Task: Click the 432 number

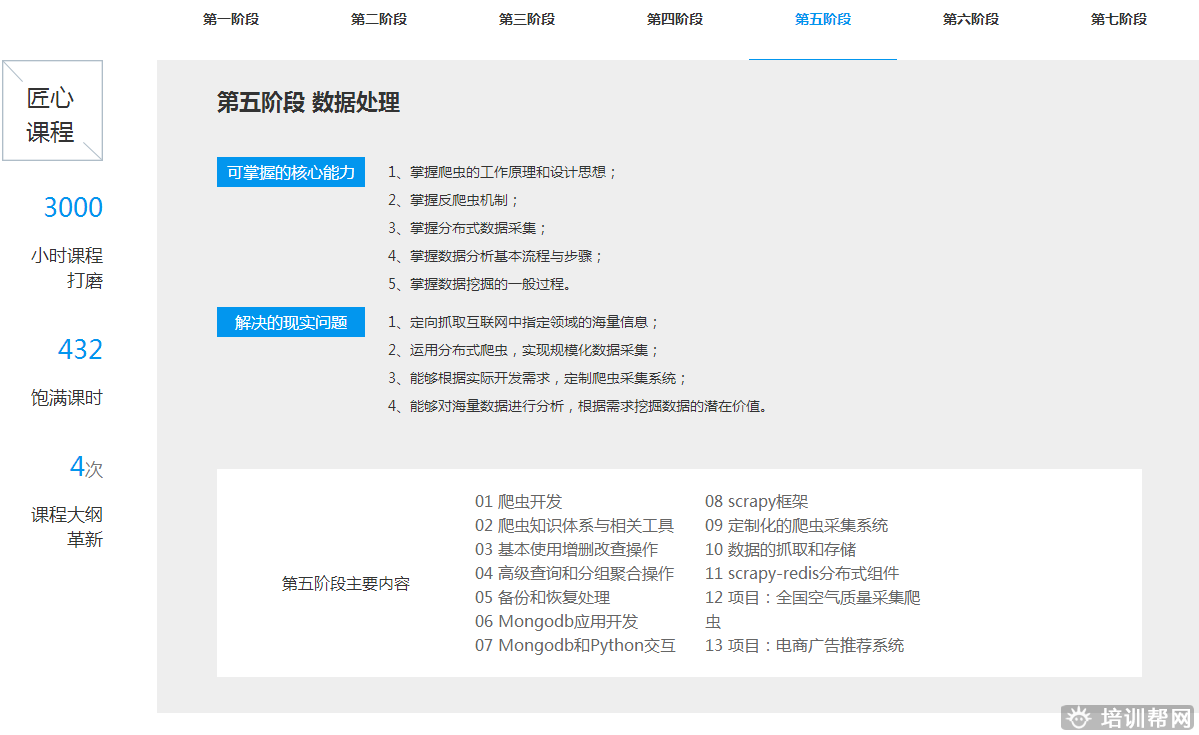Action: pyautogui.click(x=80, y=350)
